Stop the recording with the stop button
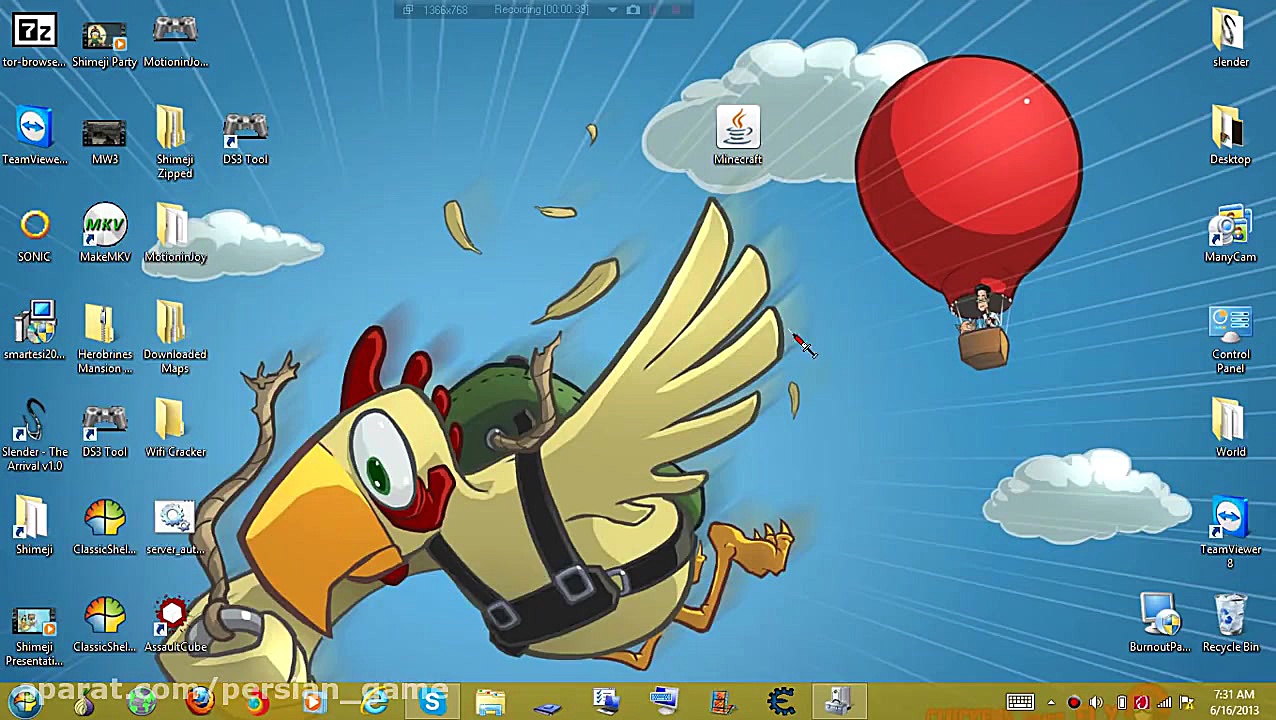The width and height of the screenshot is (1276, 720). (x=678, y=10)
